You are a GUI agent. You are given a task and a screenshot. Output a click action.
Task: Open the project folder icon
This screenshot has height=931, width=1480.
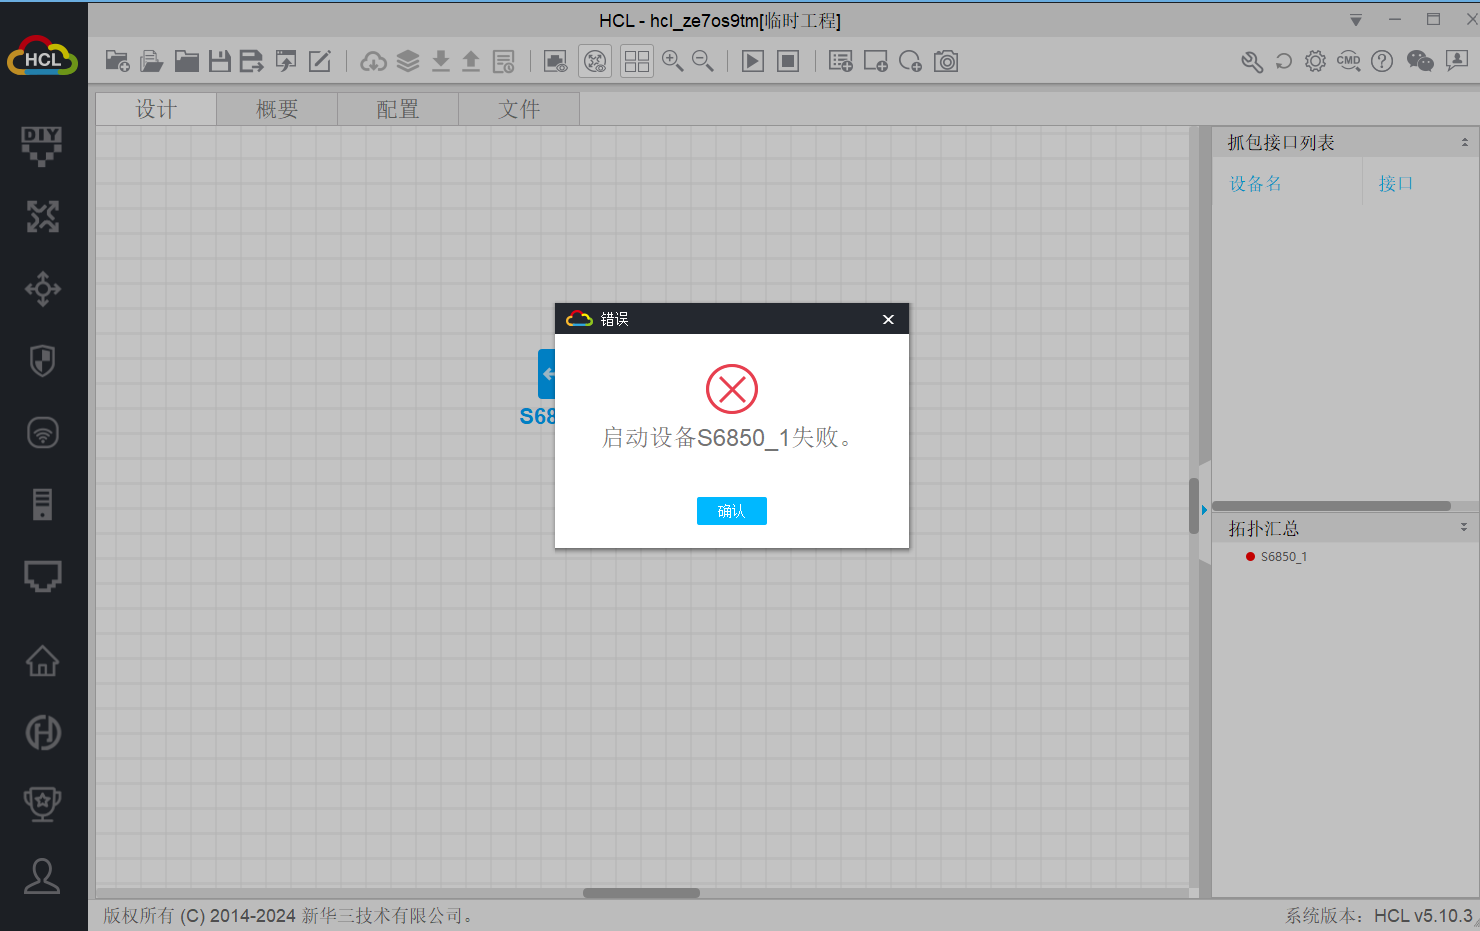(186, 61)
